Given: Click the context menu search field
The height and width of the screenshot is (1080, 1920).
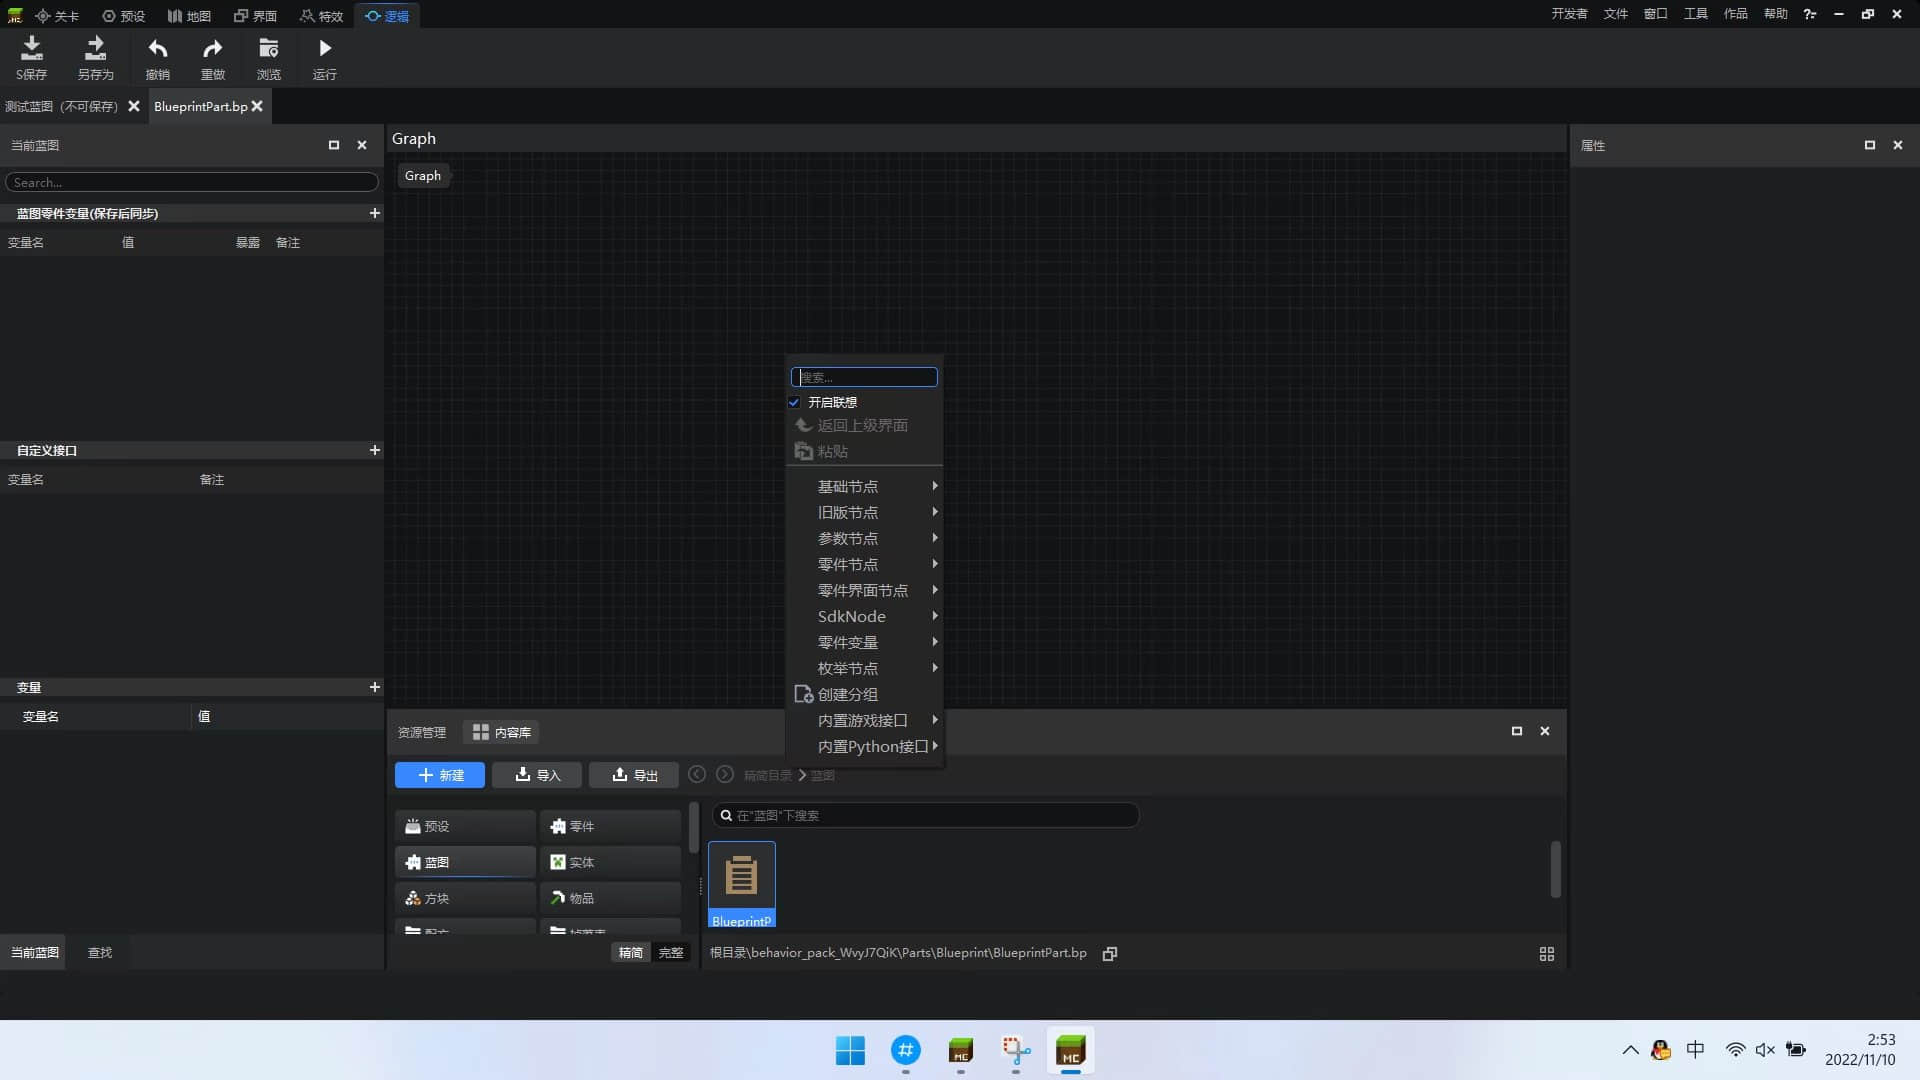Looking at the screenshot, I should click(865, 377).
